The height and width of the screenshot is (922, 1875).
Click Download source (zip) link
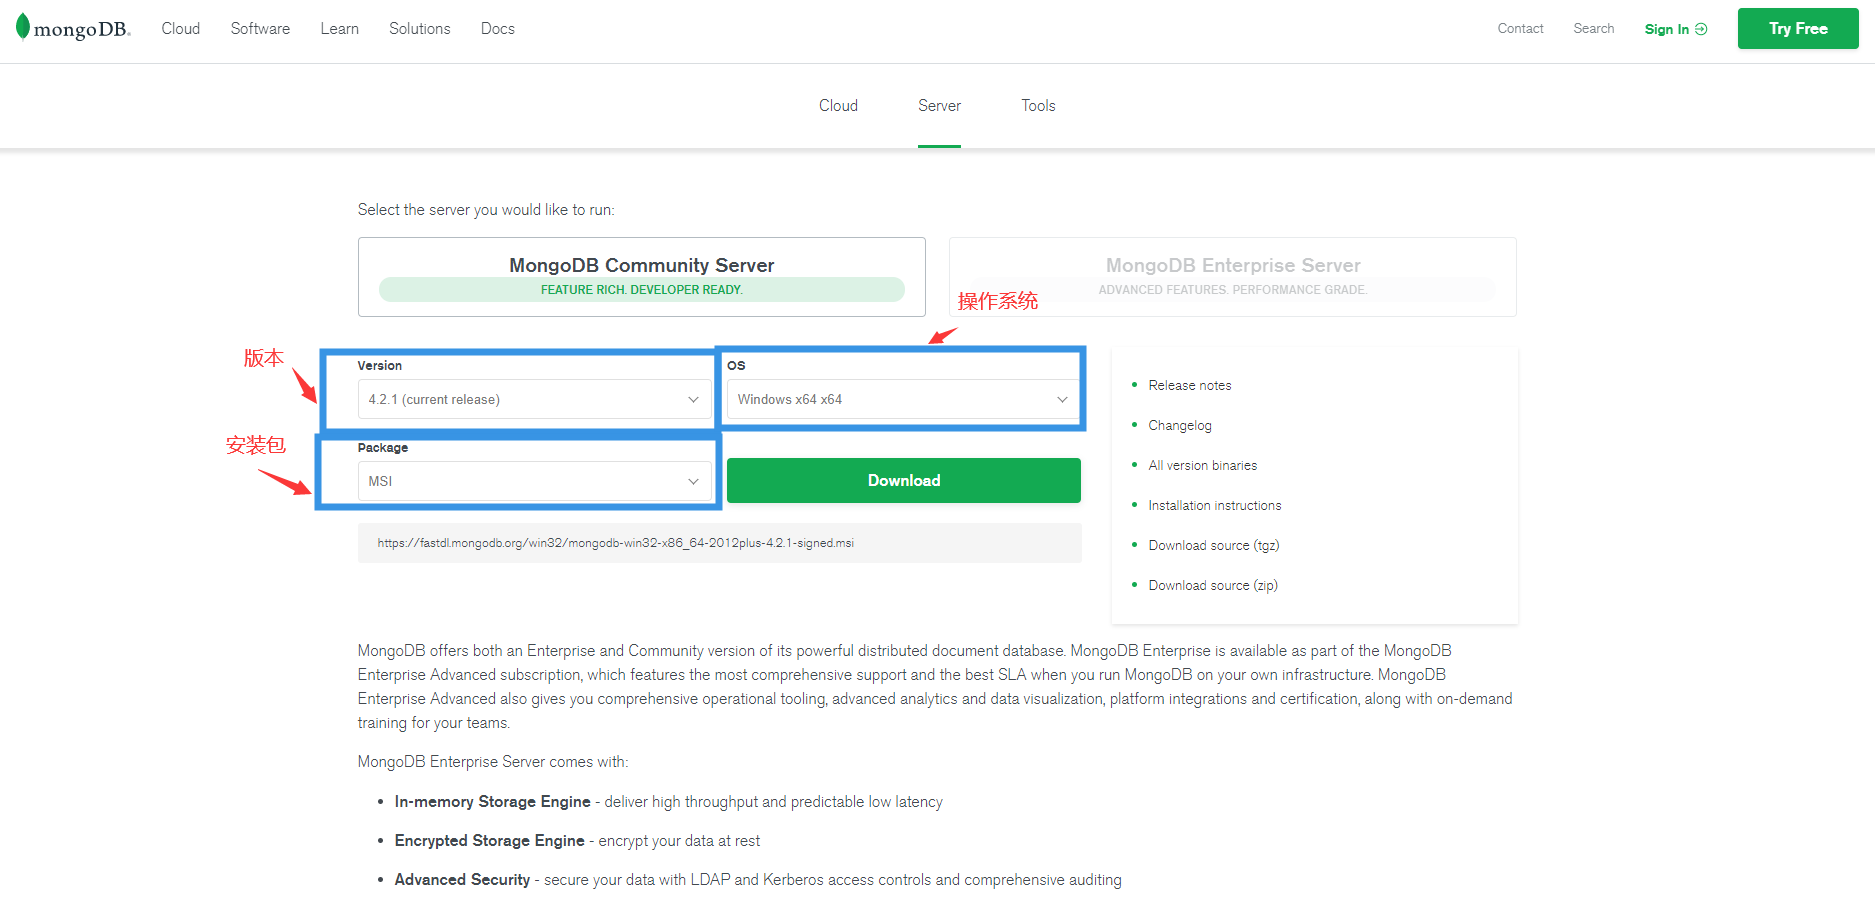click(x=1213, y=586)
